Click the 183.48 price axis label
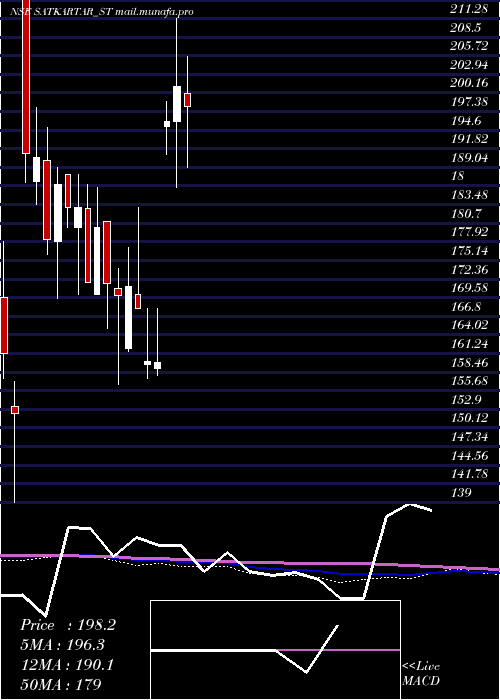The width and height of the screenshot is (500, 700). tap(469, 195)
